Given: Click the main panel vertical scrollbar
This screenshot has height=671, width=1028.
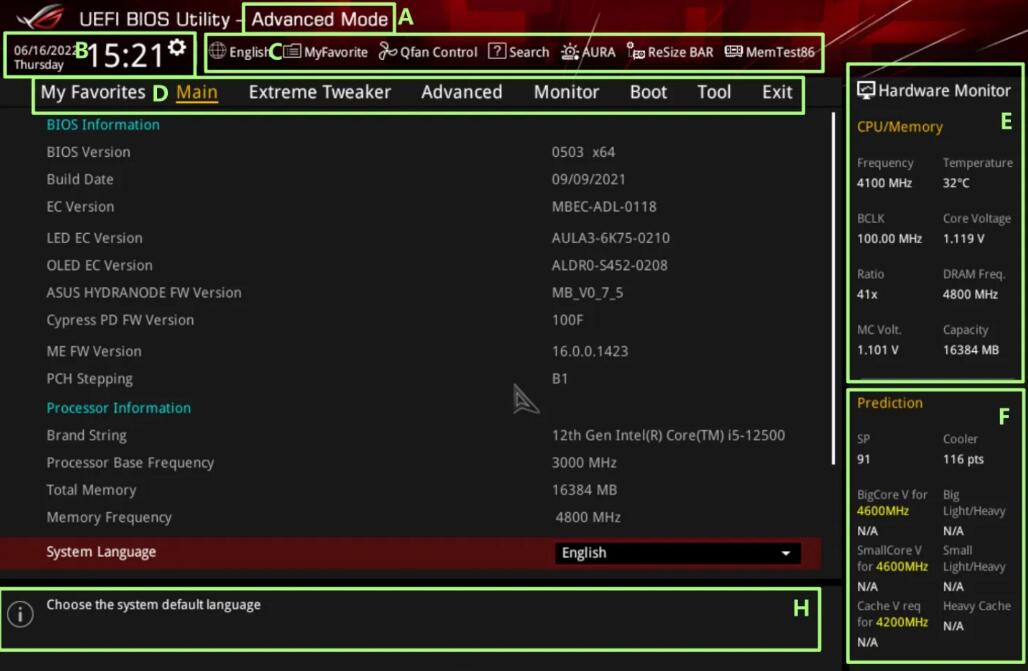Looking at the screenshot, I should pyautogui.click(x=834, y=288).
